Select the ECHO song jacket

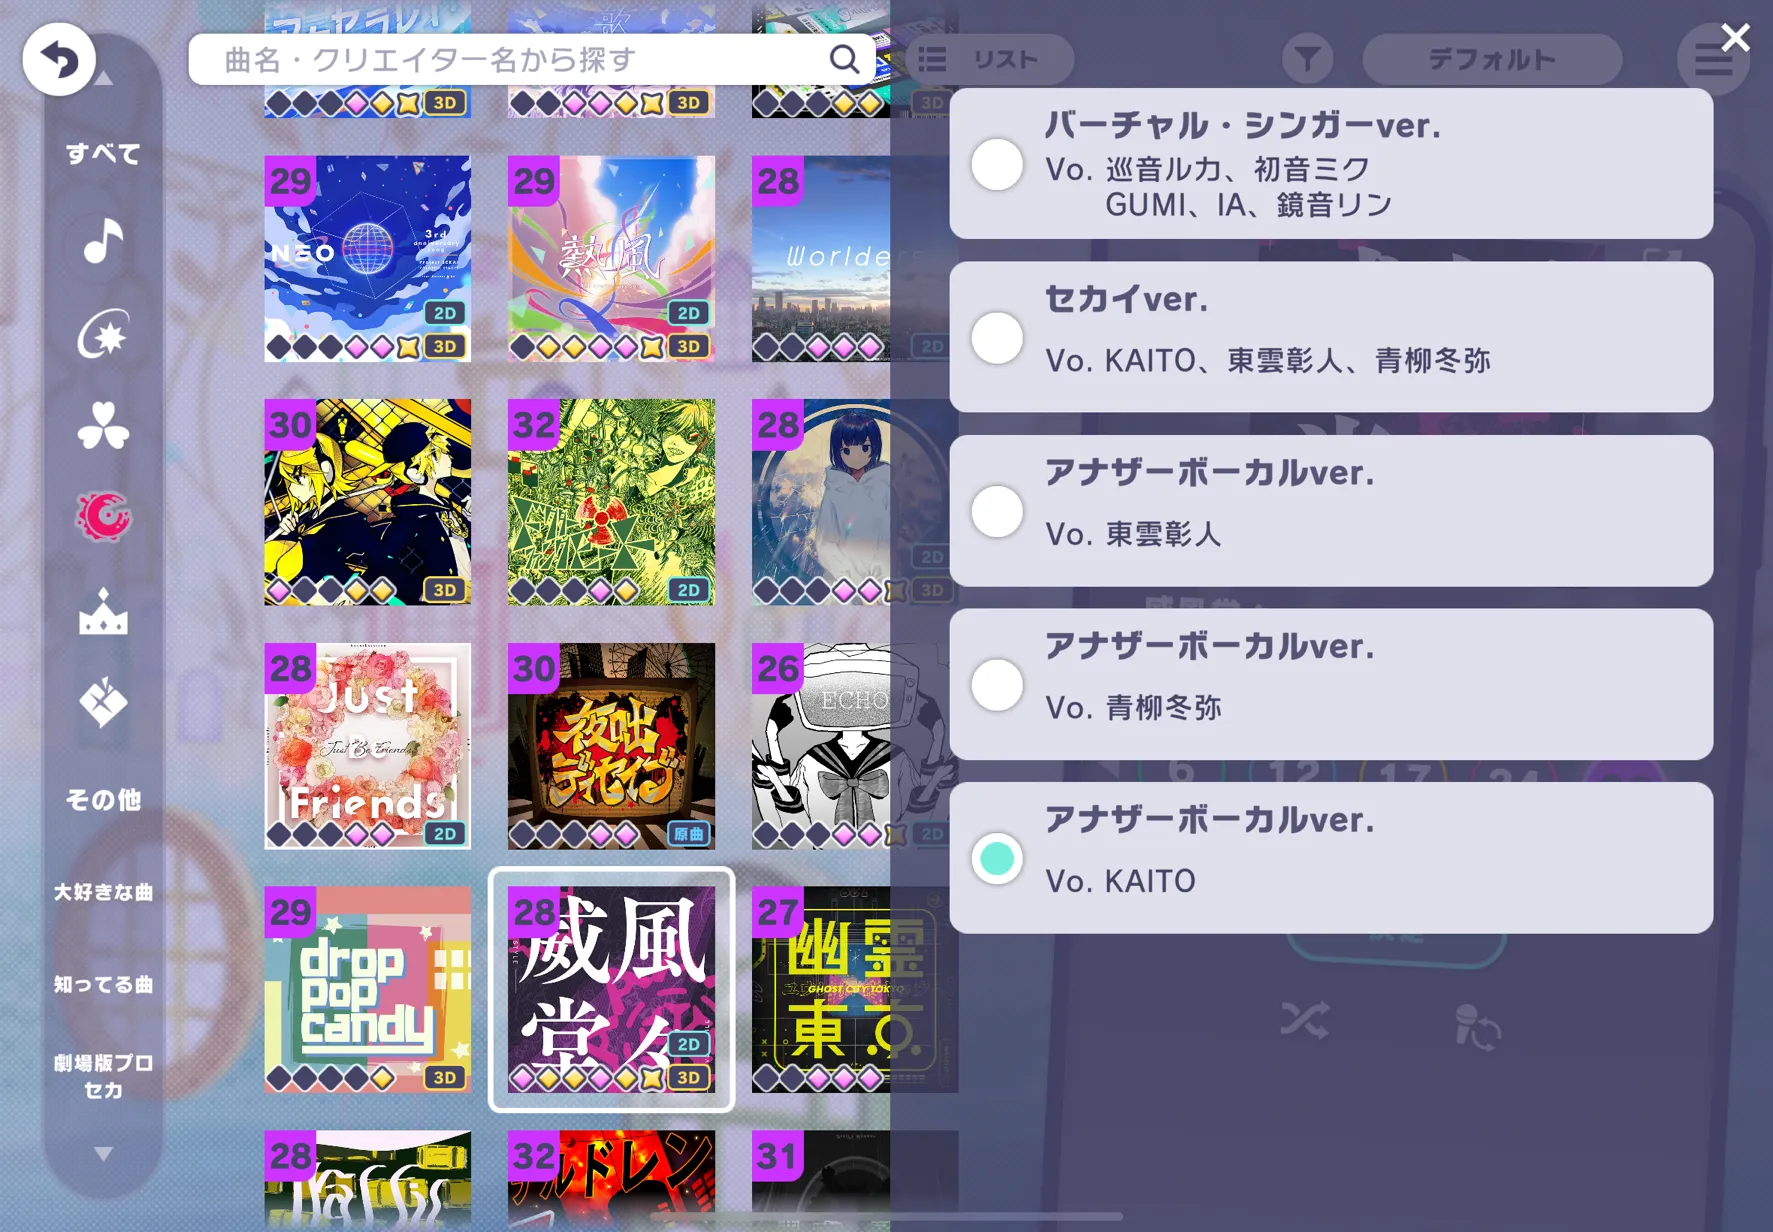coord(821,746)
